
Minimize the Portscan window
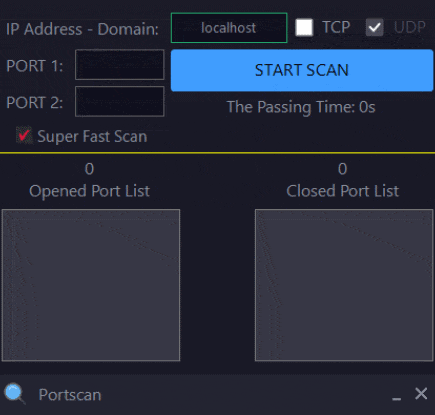(x=396, y=395)
